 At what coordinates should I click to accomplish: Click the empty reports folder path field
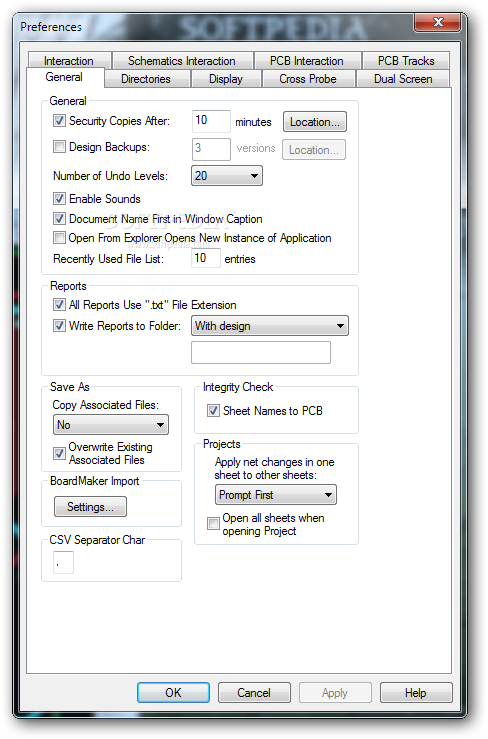261,353
